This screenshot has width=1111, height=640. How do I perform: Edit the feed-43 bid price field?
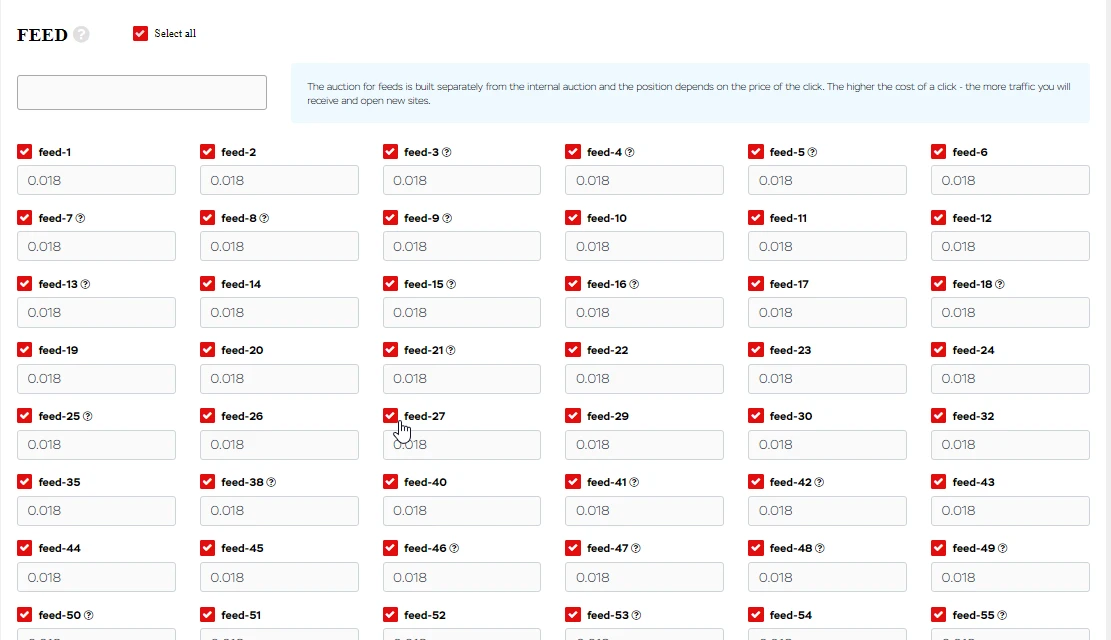pos(1010,510)
